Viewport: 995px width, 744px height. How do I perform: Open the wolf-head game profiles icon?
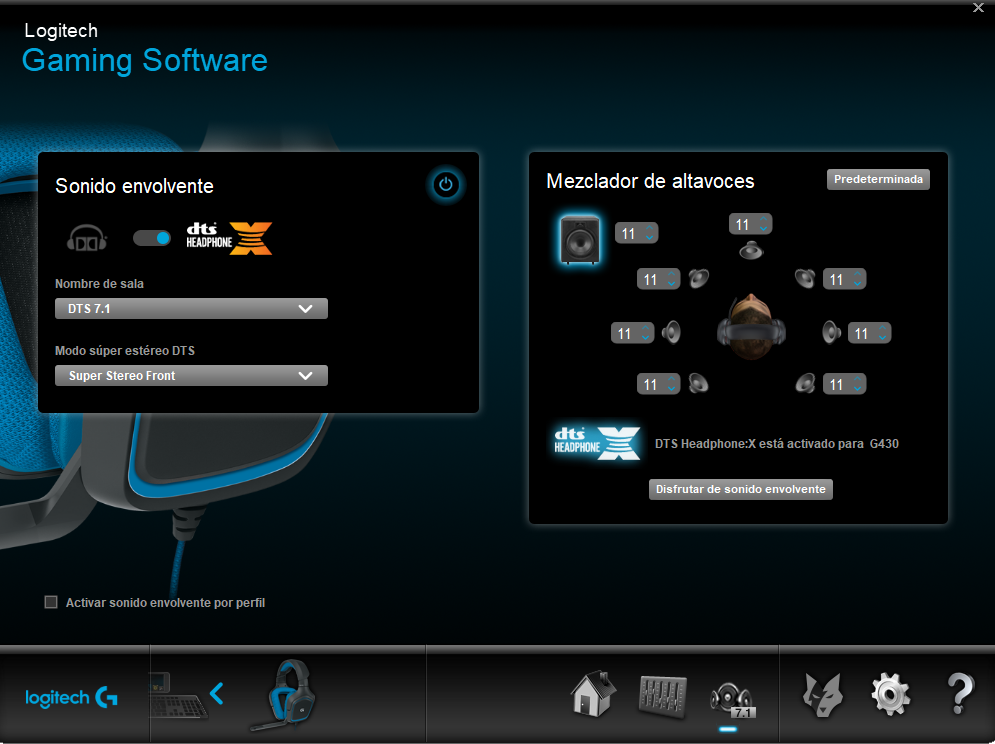(x=823, y=695)
